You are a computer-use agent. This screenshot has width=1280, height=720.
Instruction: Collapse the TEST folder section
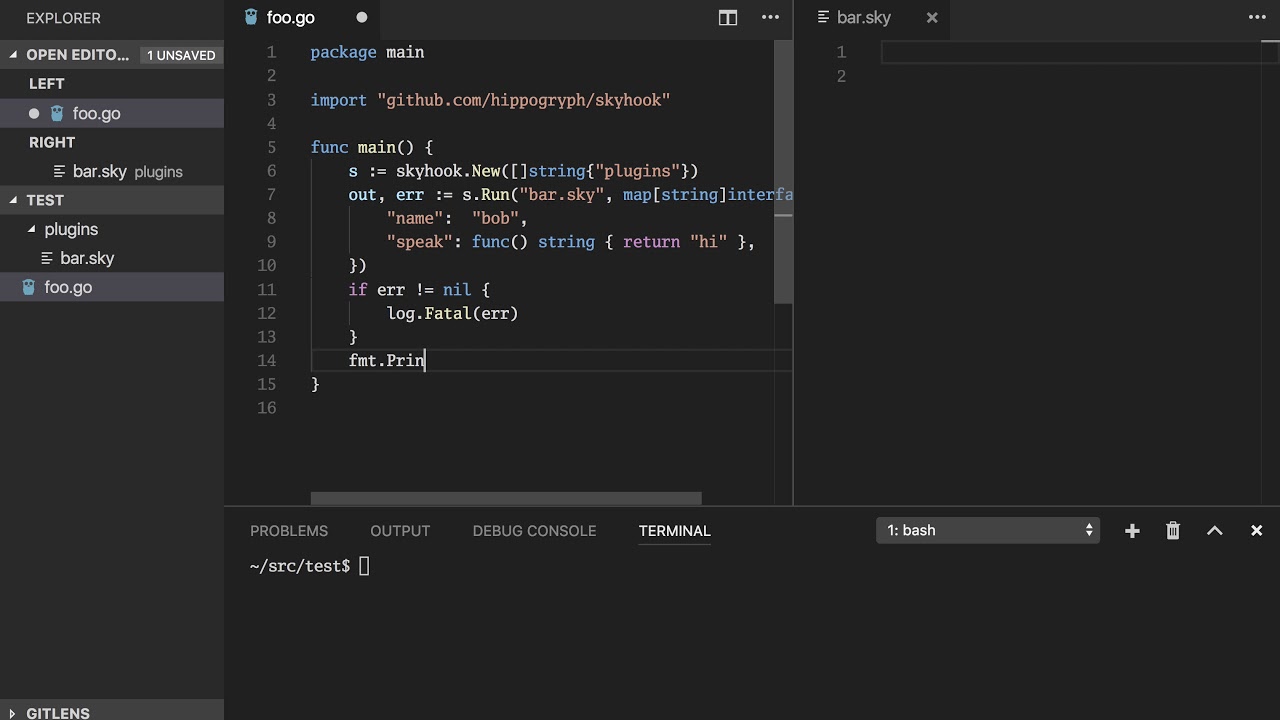pyautogui.click(x=14, y=200)
